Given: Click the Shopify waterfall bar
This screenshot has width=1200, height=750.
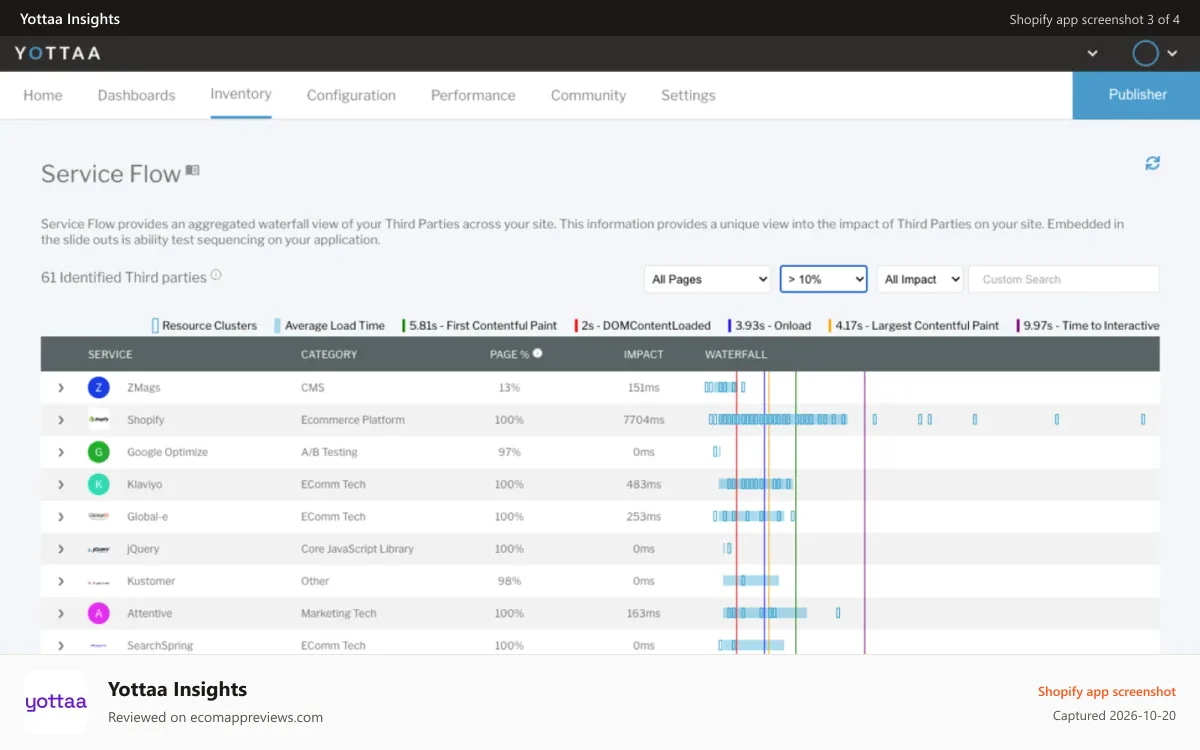Looking at the screenshot, I should click(x=779, y=420).
